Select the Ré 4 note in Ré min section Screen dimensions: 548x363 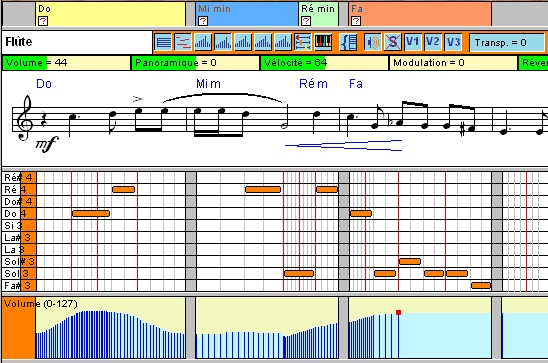(327, 189)
